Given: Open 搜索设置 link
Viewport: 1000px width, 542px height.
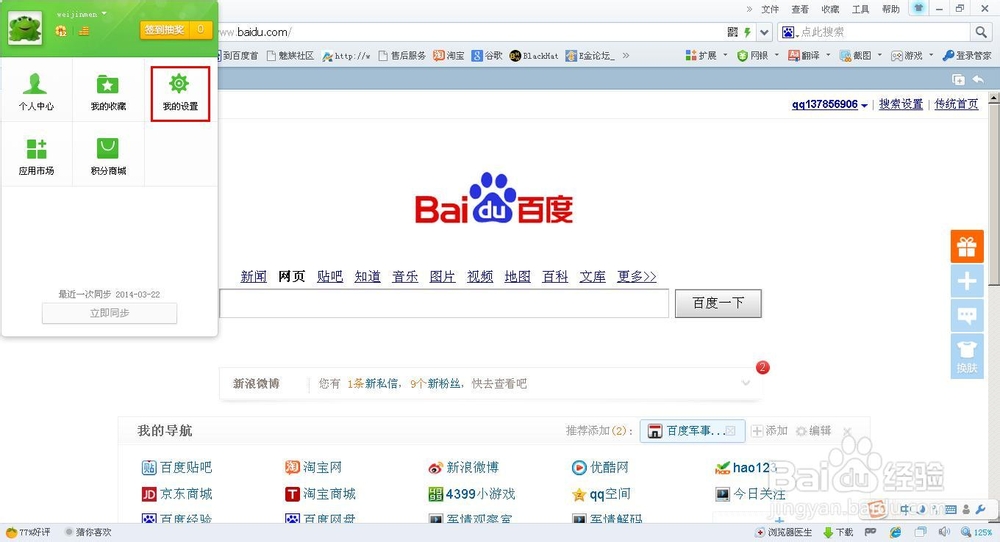Looking at the screenshot, I should point(901,105).
